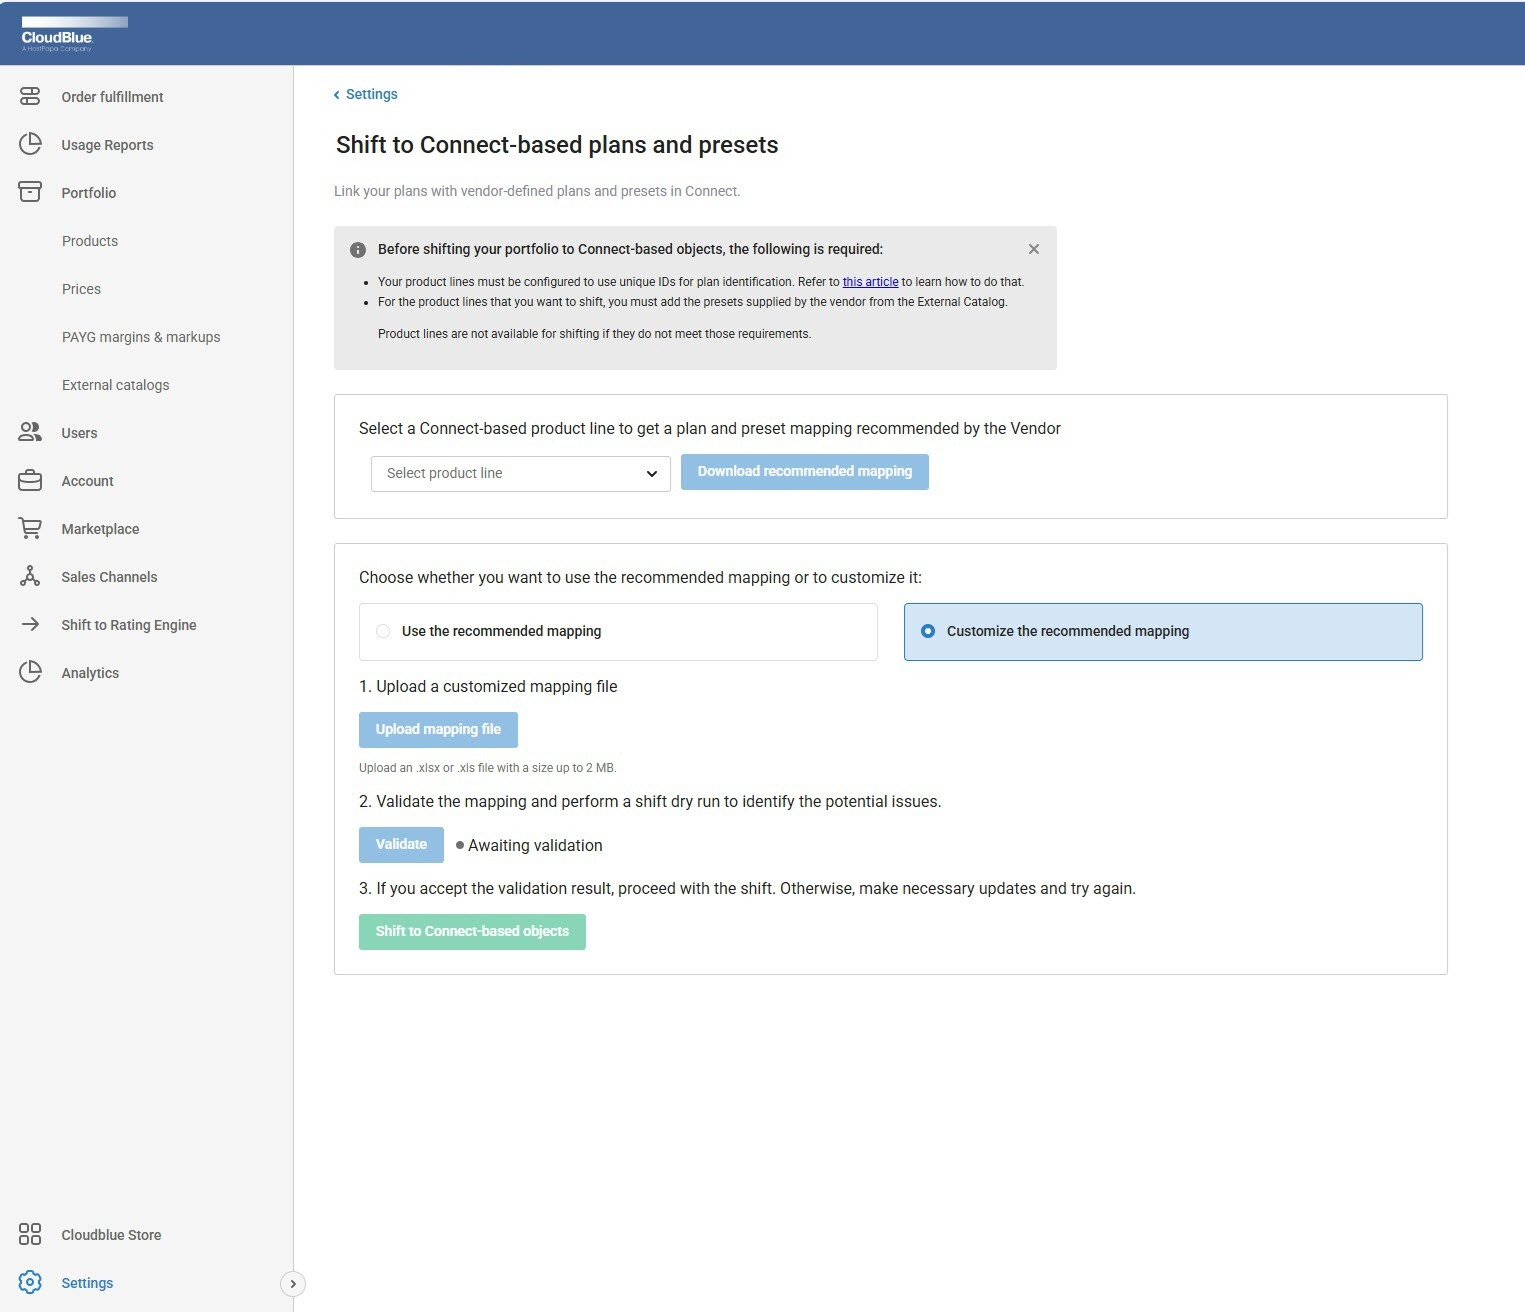1525x1312 pixels.
Task: Select the 'Use the recommended mapping' radio option
Action: [x=383, y=631]
